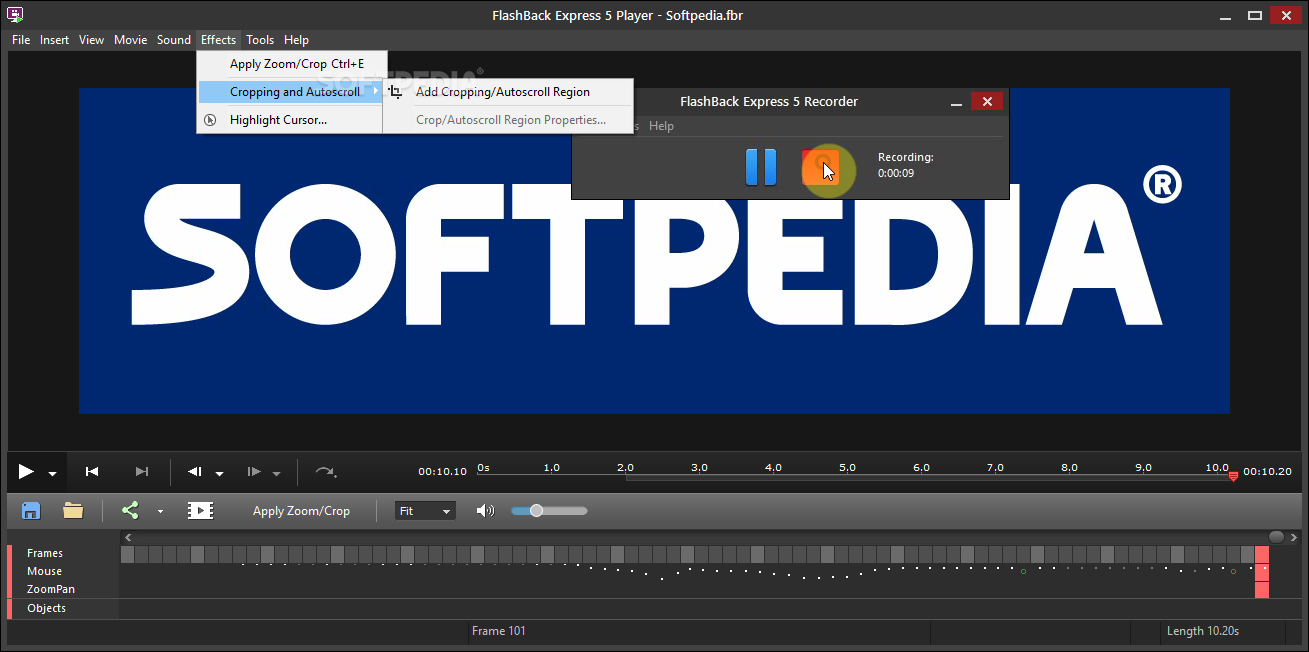The height and width of the screenshot is (652, 1309).
Task: Jump to the movie start
Action: [x=92, y=472]
